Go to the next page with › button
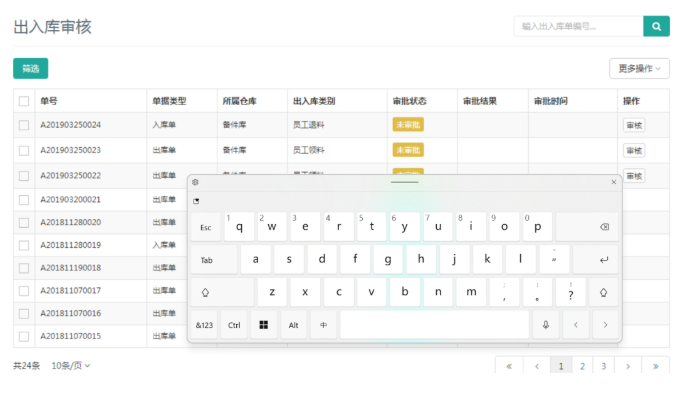The height and width of the screenshot is (399, 686). pos(628,366)
